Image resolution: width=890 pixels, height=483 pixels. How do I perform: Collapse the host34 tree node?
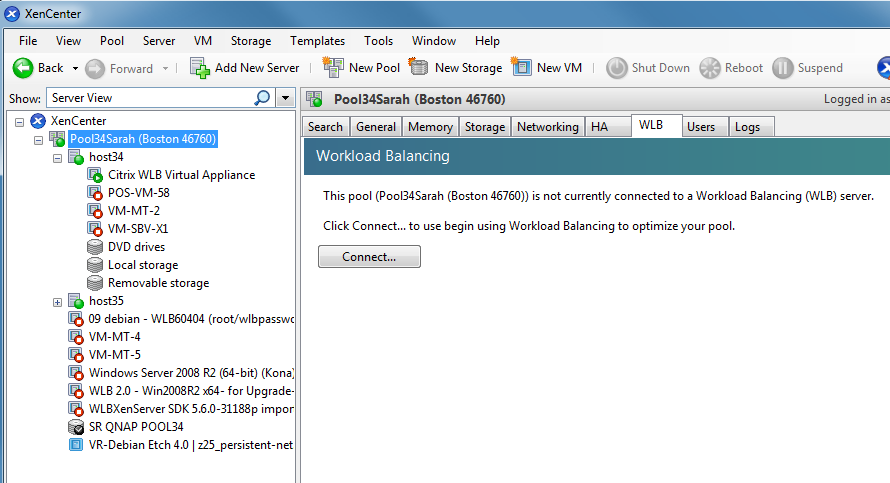tap(57, 158)
